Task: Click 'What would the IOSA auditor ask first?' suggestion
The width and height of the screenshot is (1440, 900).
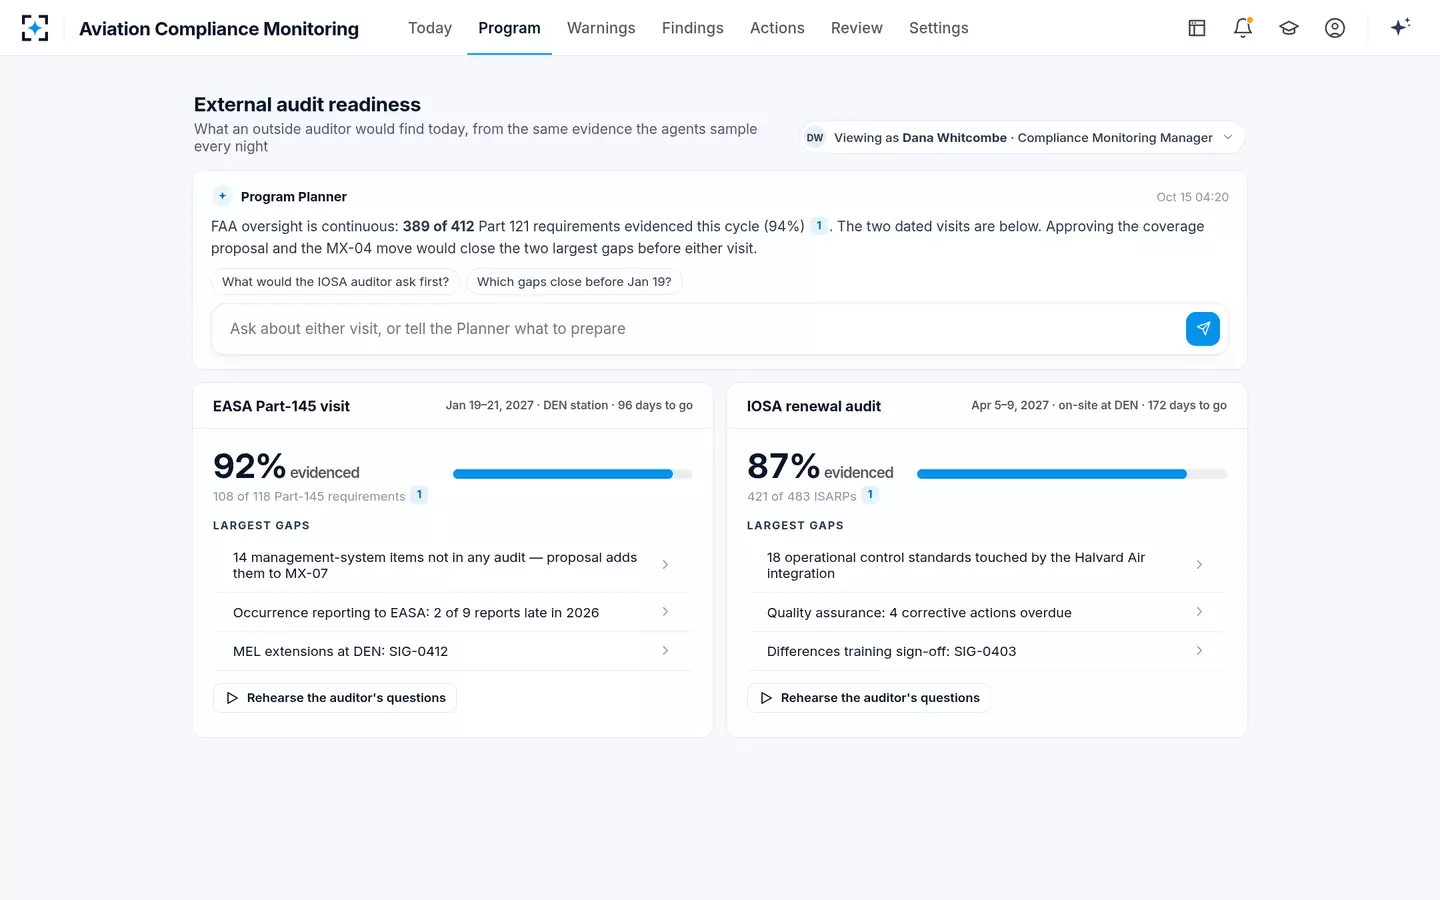Action: tap(335, 282)
